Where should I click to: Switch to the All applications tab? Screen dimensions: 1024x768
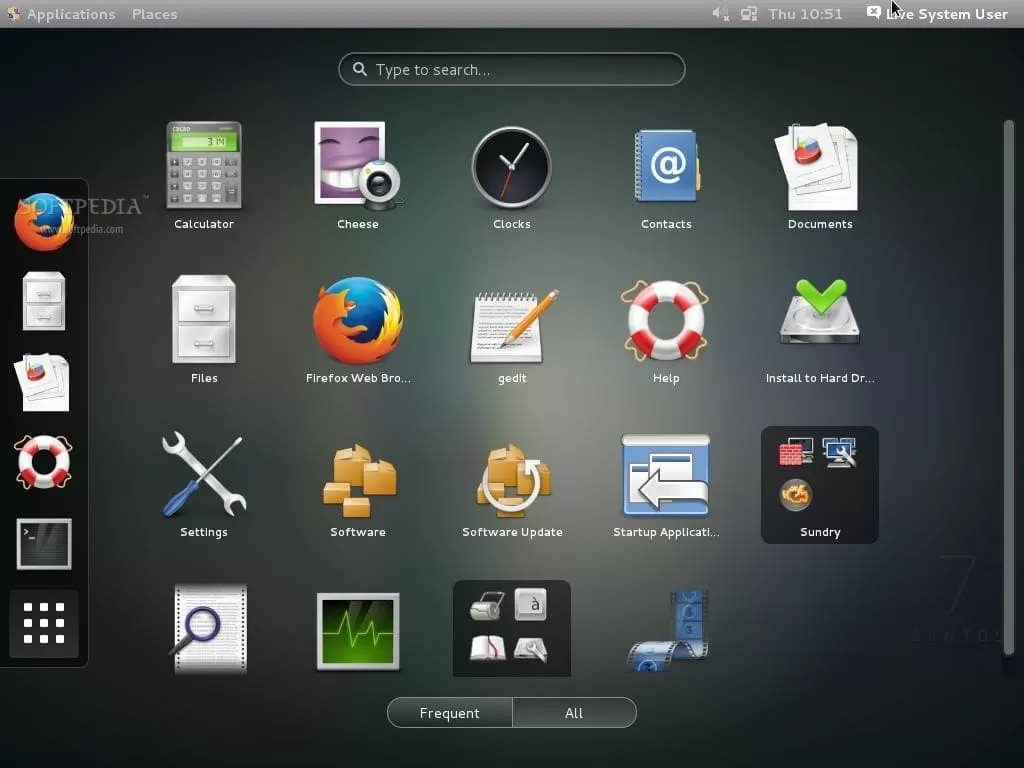coord(575,712)
